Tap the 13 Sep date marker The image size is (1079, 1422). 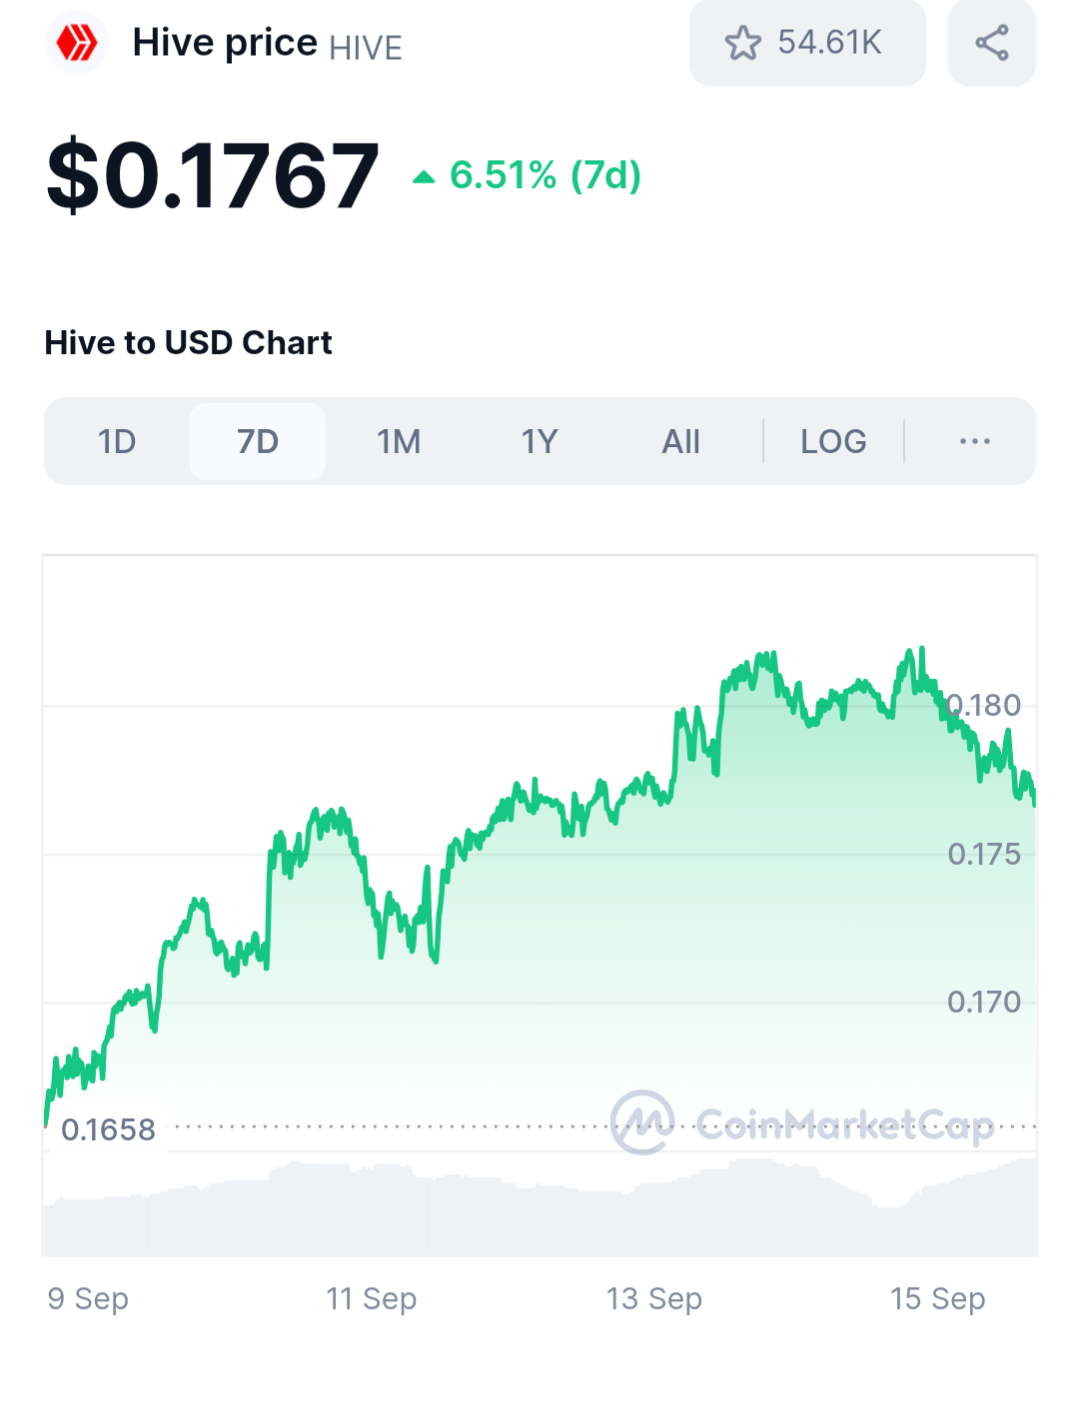tap(654, 1298)
